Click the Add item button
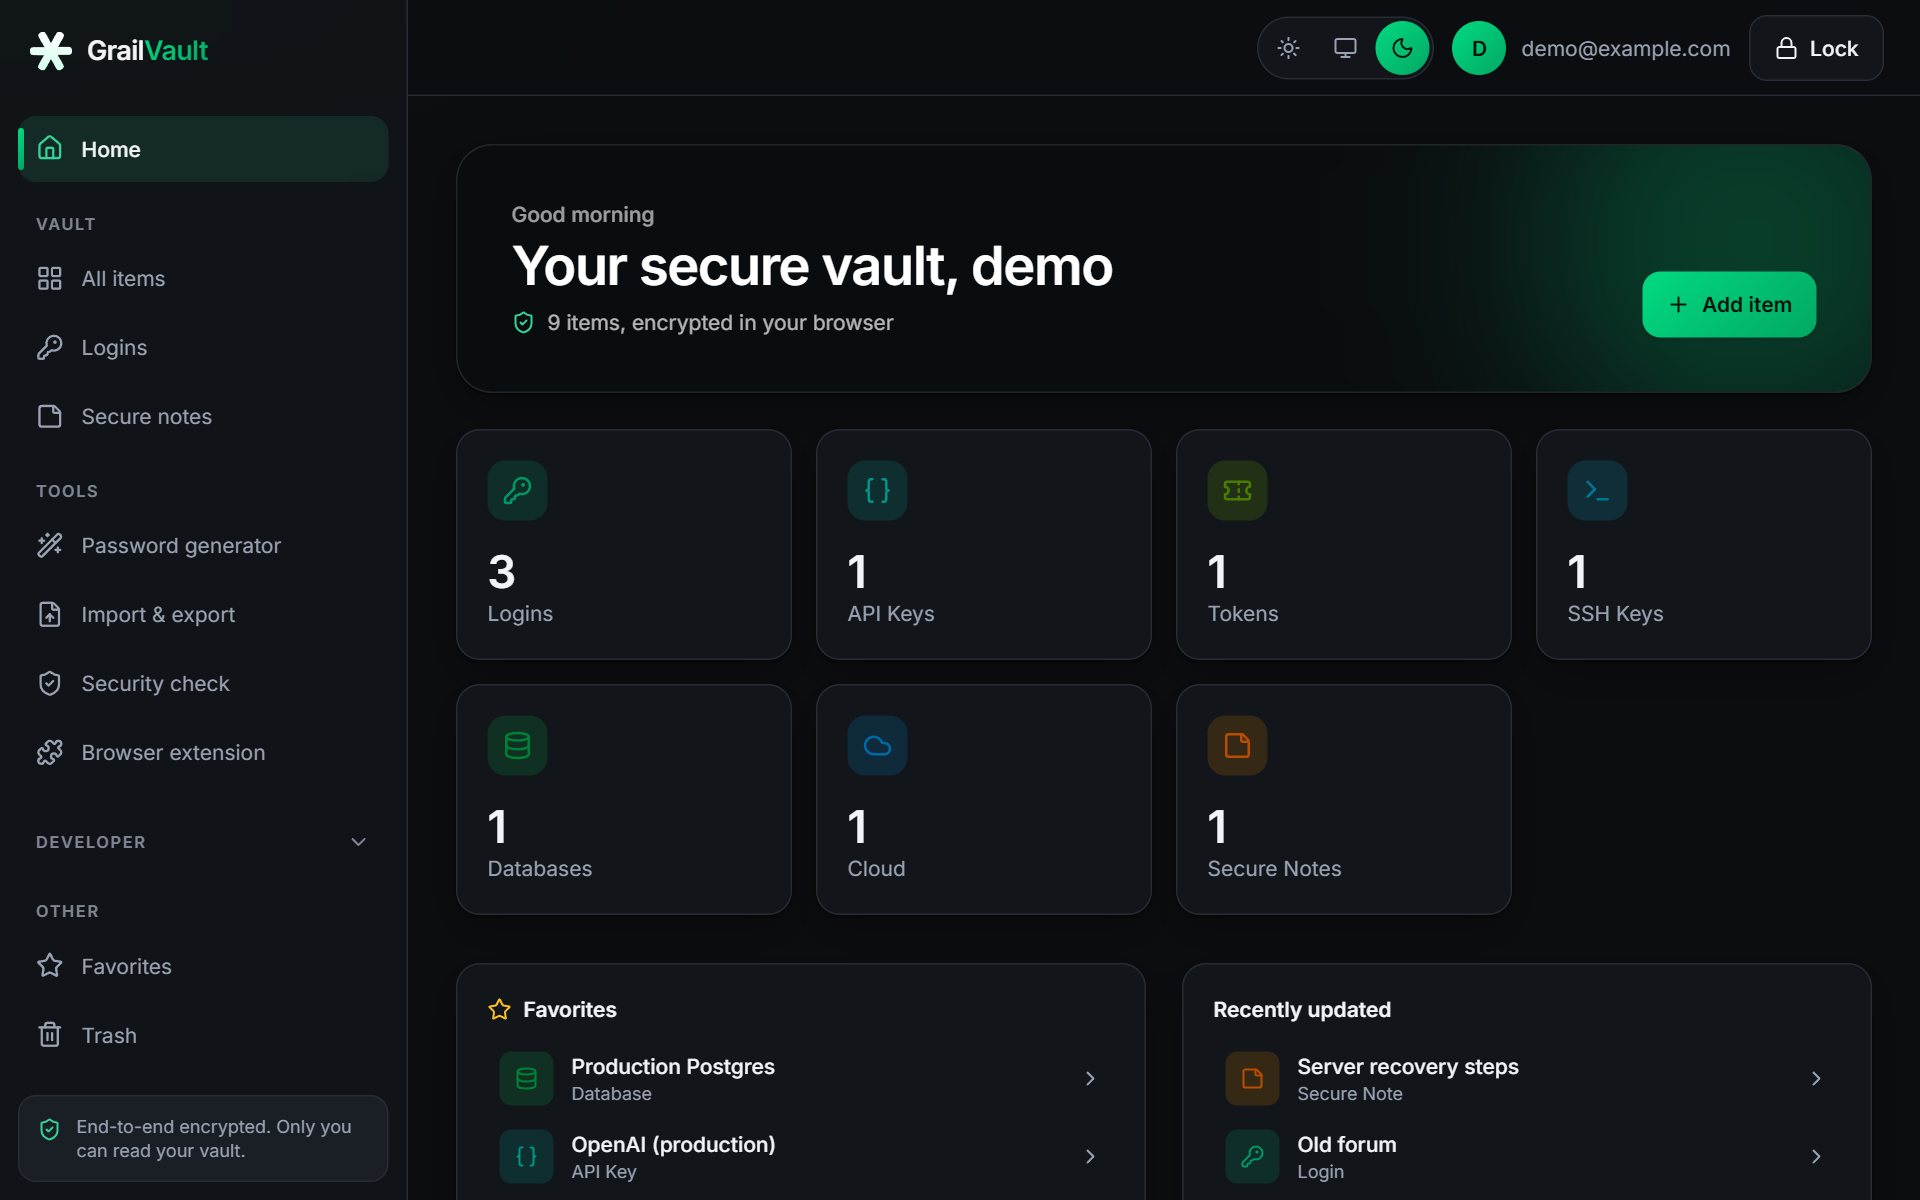Viewport: 1920px width, 1200px height. pyautogui.click(x=1729, y=304)
